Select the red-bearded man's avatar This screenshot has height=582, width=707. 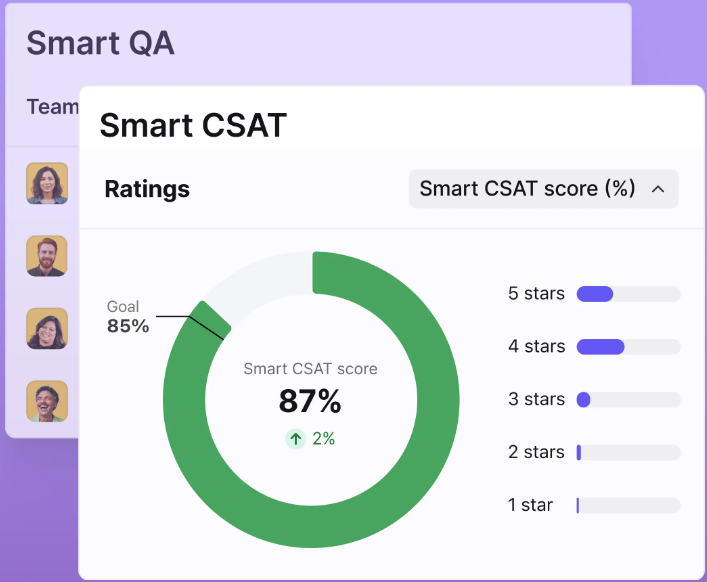(x=47, y=256)
